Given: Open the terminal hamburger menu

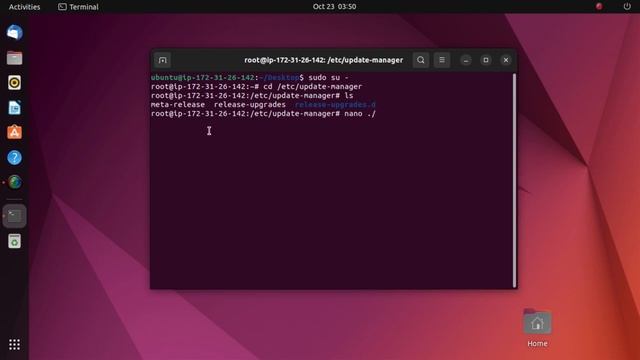Looking at the screenshot, I should [442, 60].
